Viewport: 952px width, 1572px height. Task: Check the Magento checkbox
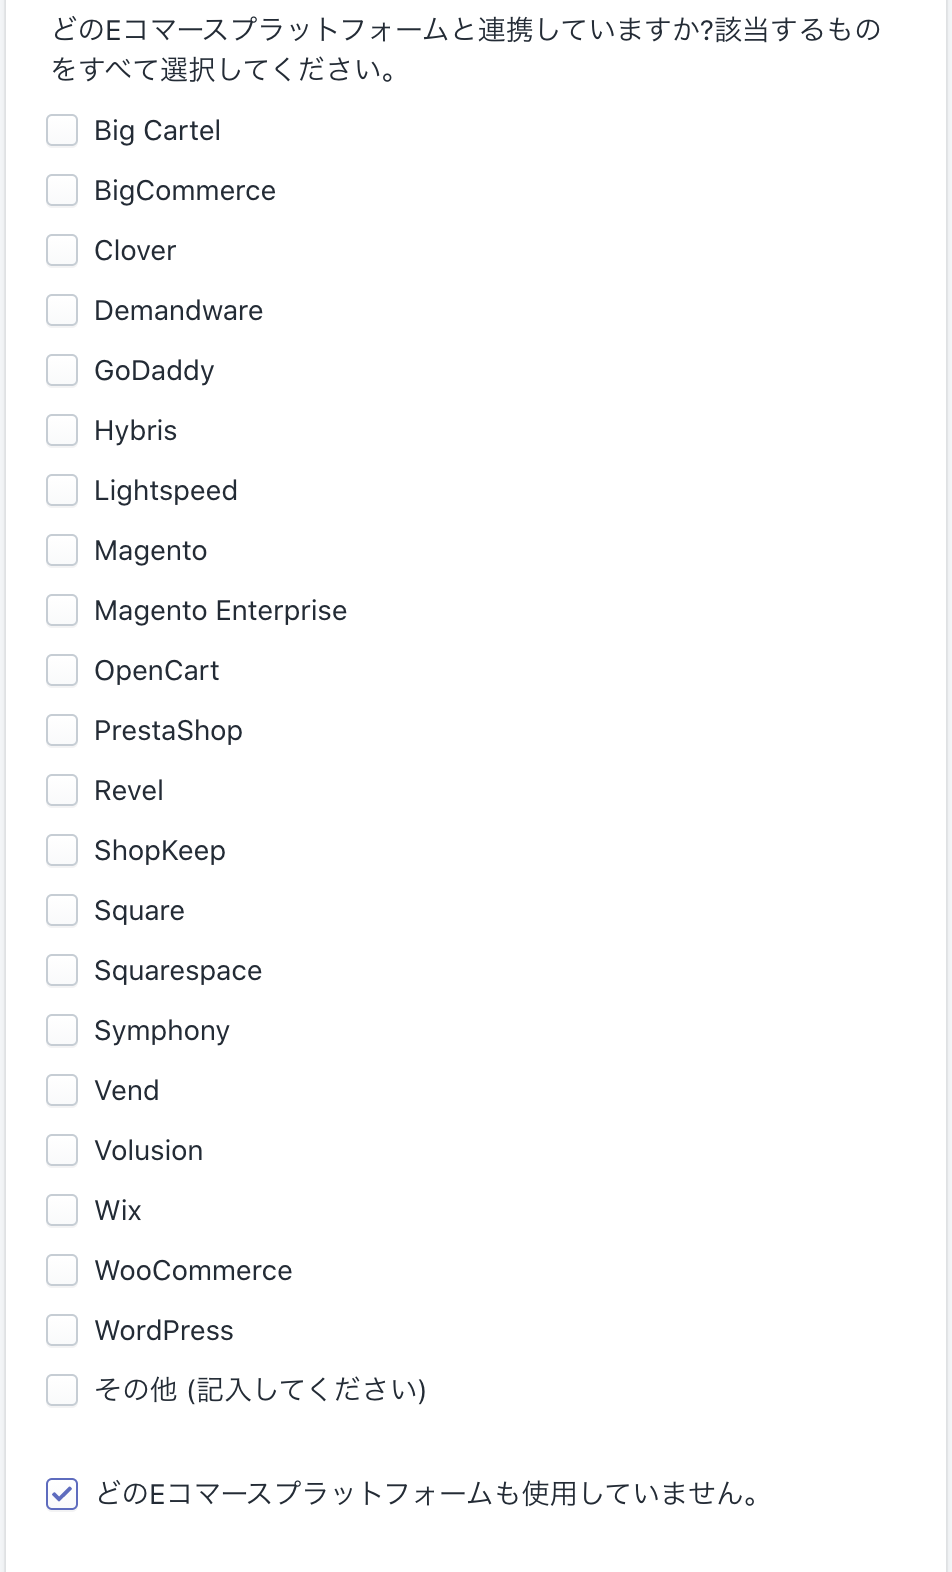point(62,551)
